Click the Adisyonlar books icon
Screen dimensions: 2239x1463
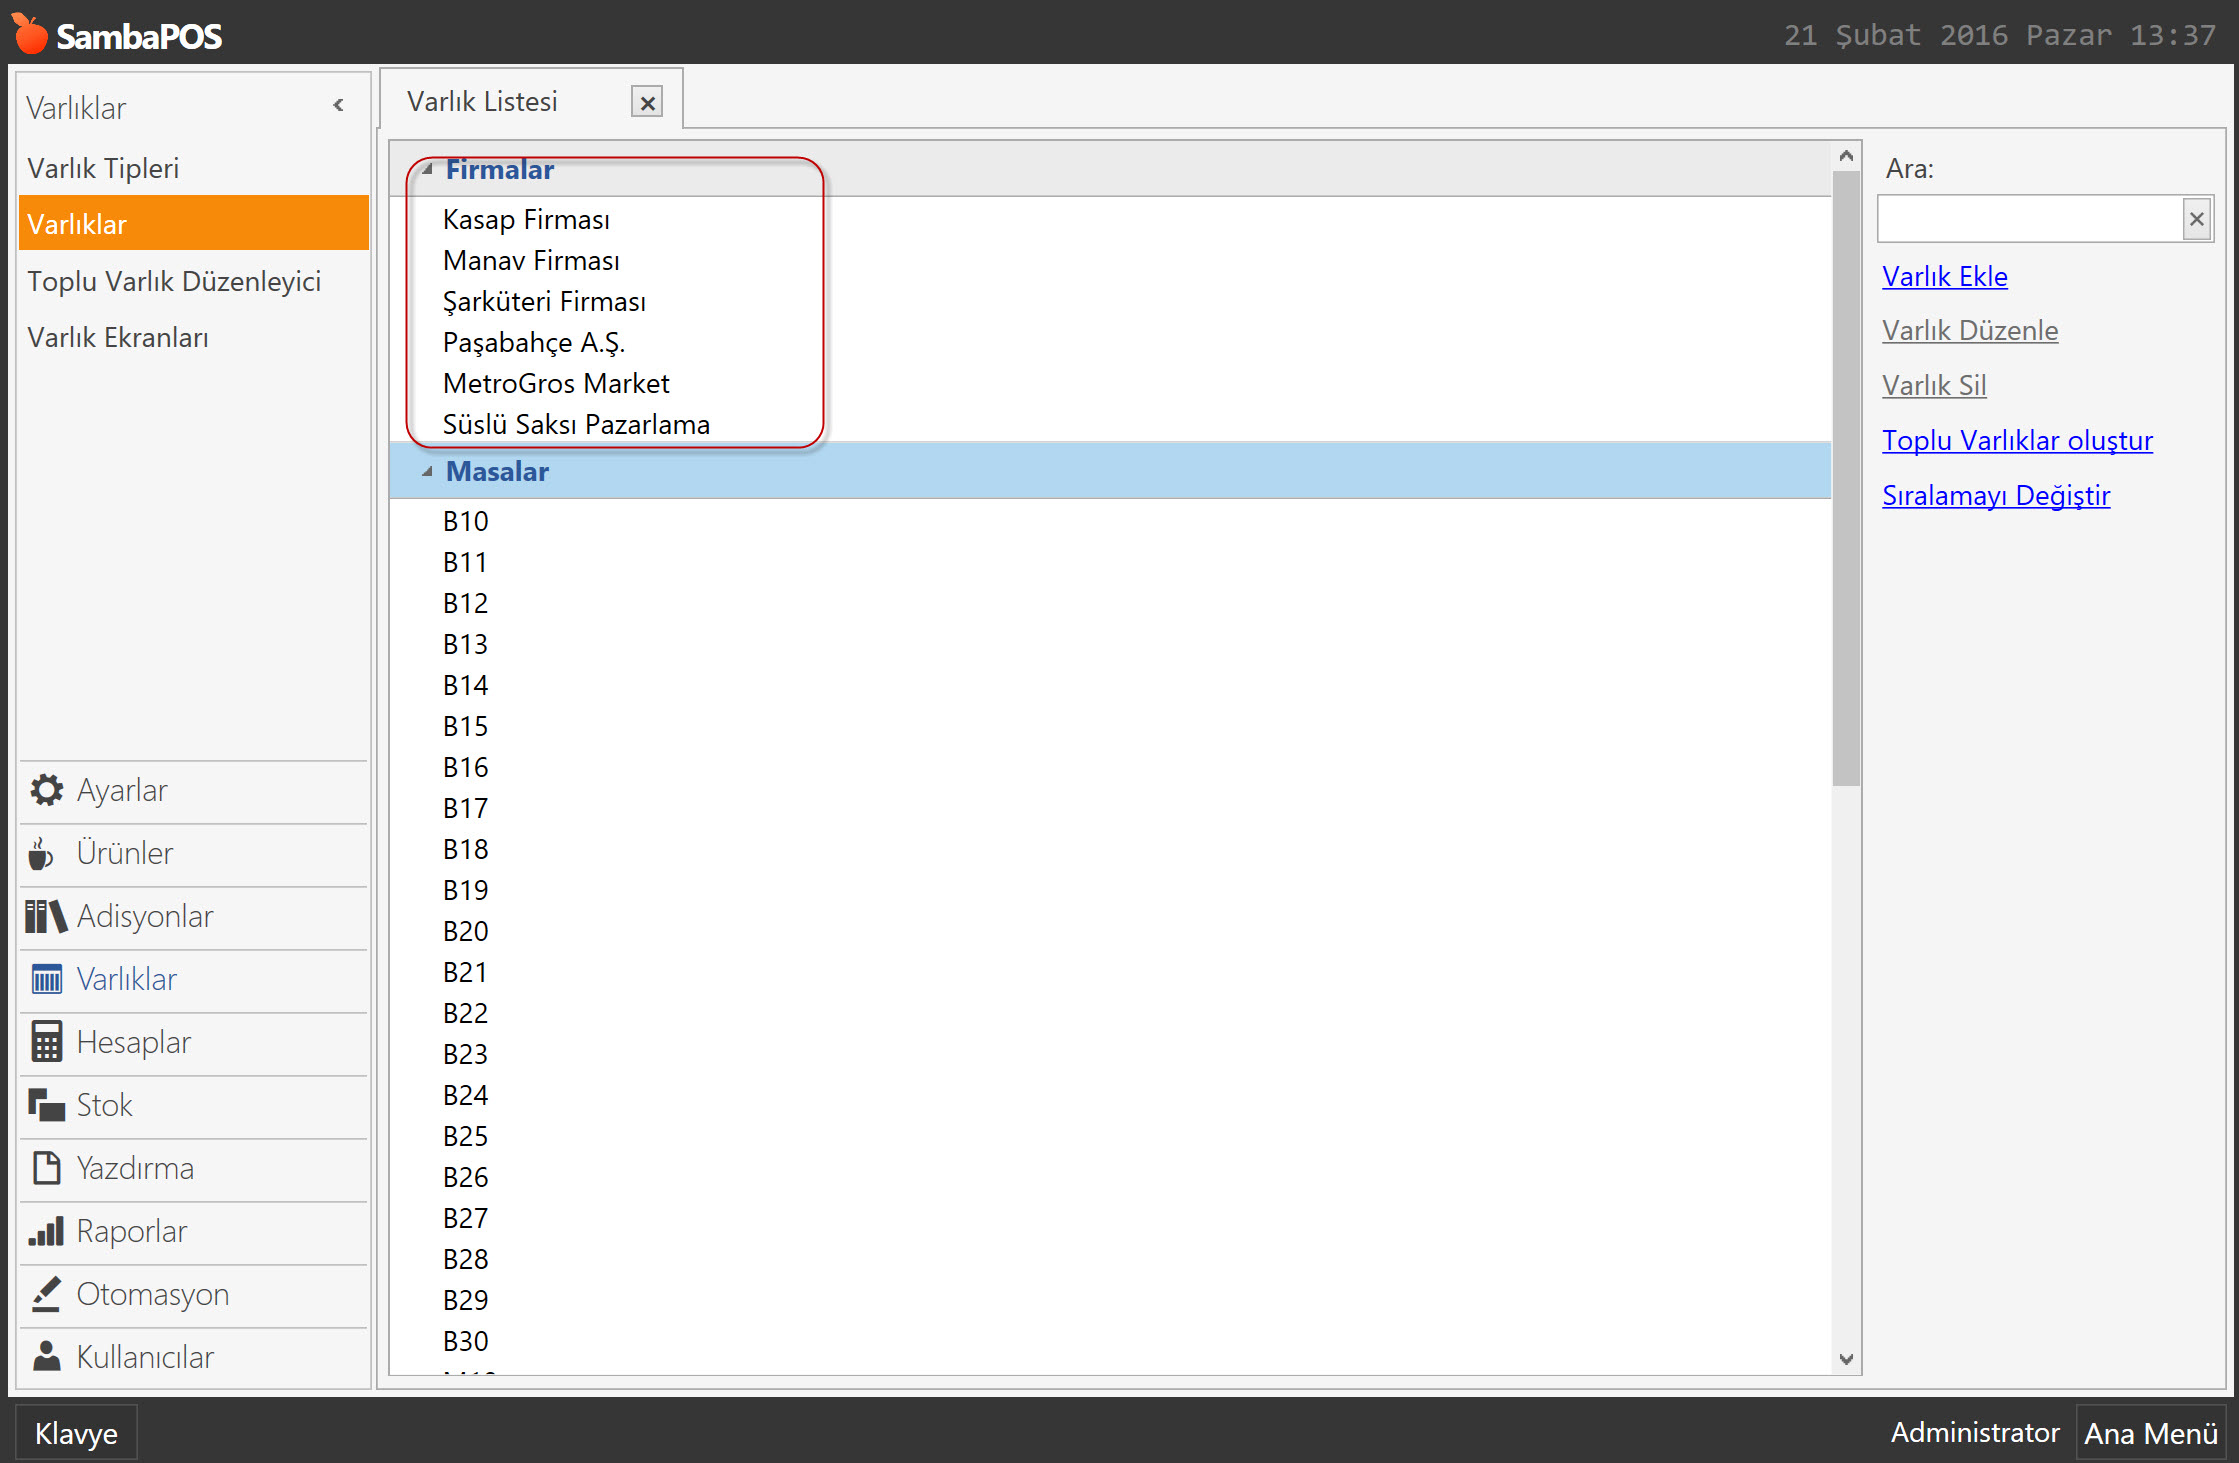46,916
